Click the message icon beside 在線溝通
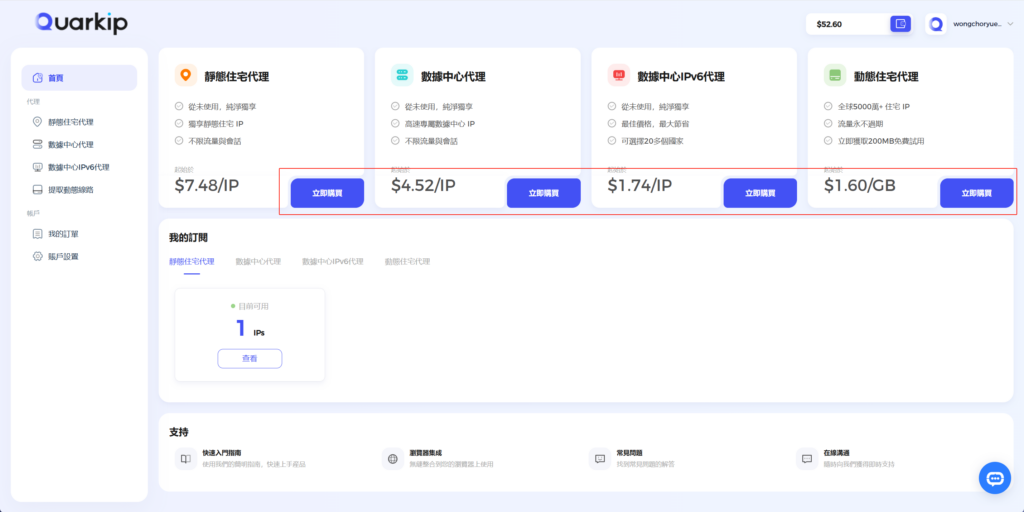1024x512 pixels. (x=807, y=458)
